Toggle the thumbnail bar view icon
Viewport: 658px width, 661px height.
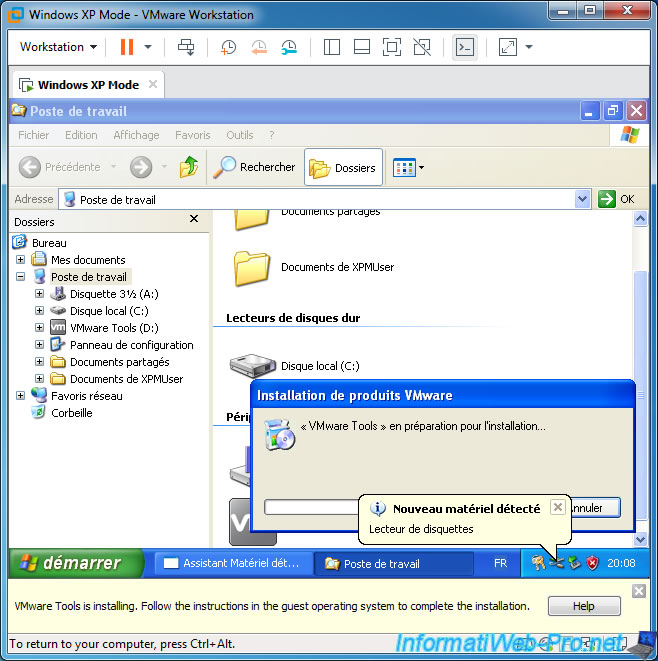tap(362, 47)
